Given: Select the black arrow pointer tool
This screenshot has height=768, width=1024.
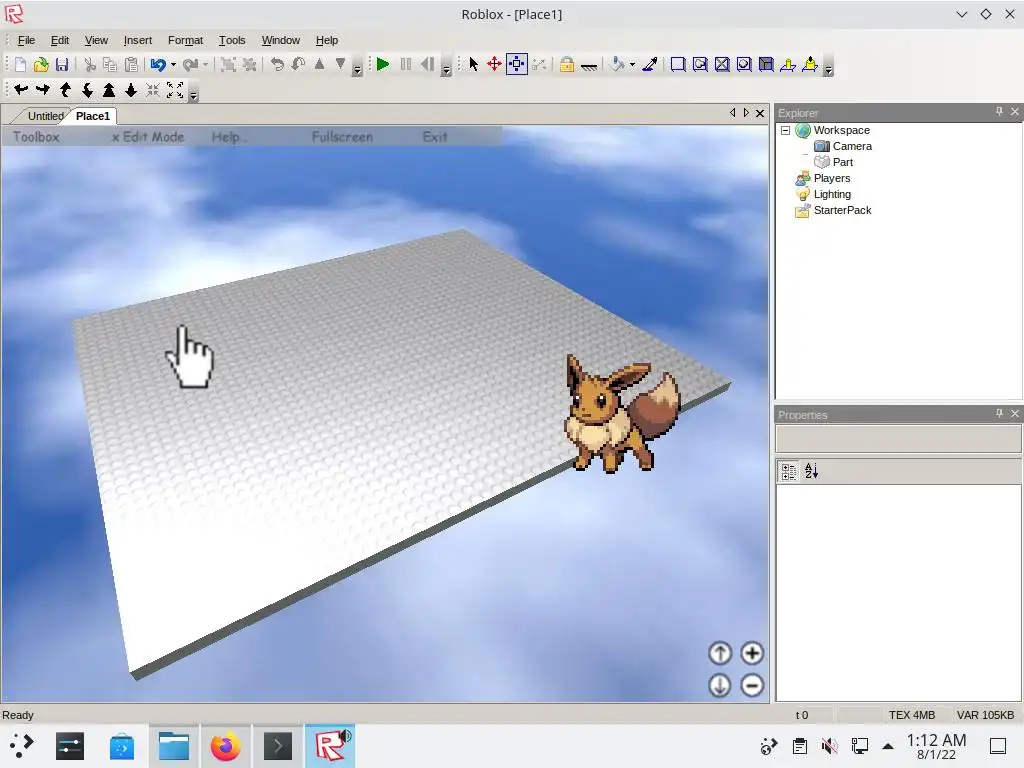Looking at the screenshot, I should [473, 64].
